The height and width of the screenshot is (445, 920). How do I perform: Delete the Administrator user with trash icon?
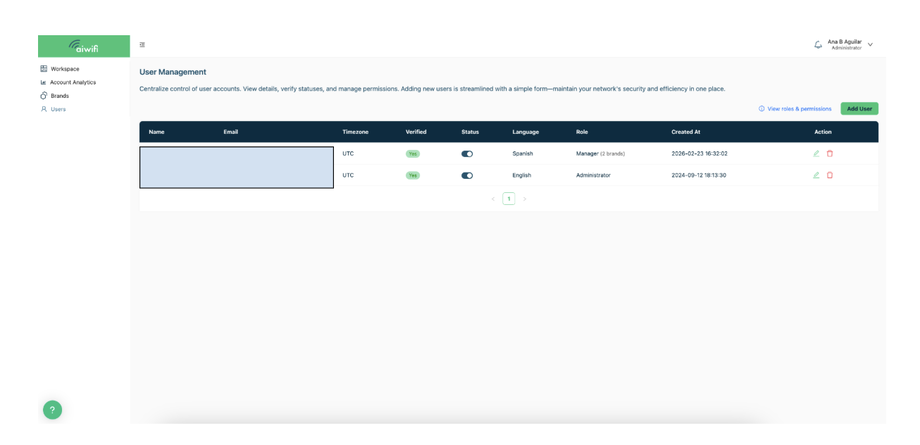click(830, 175)
